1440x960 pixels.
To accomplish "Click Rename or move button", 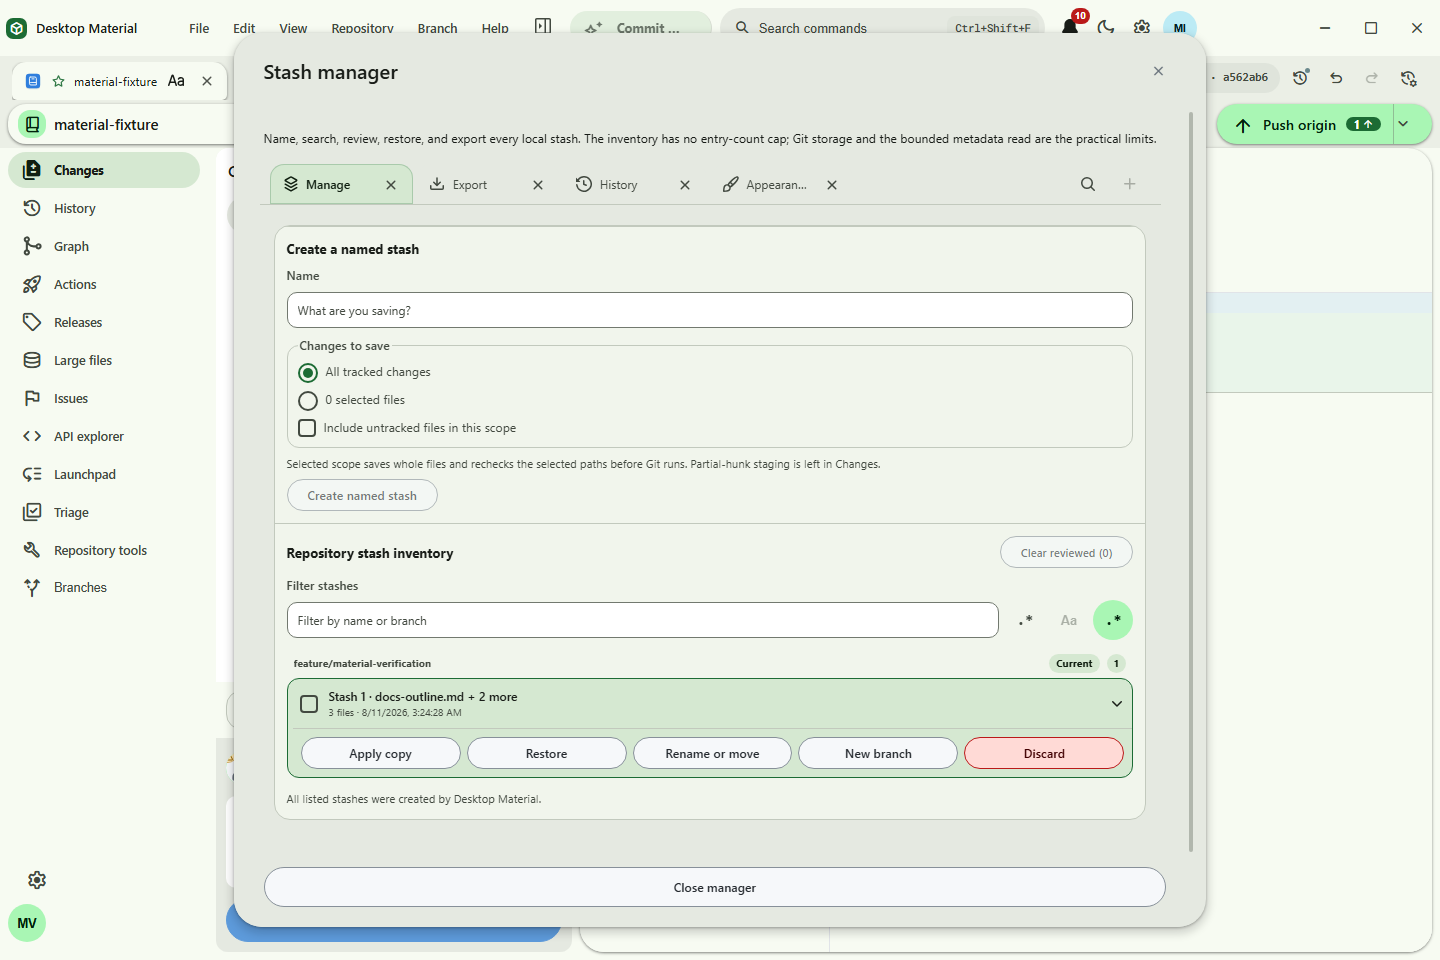I will 712,753.
